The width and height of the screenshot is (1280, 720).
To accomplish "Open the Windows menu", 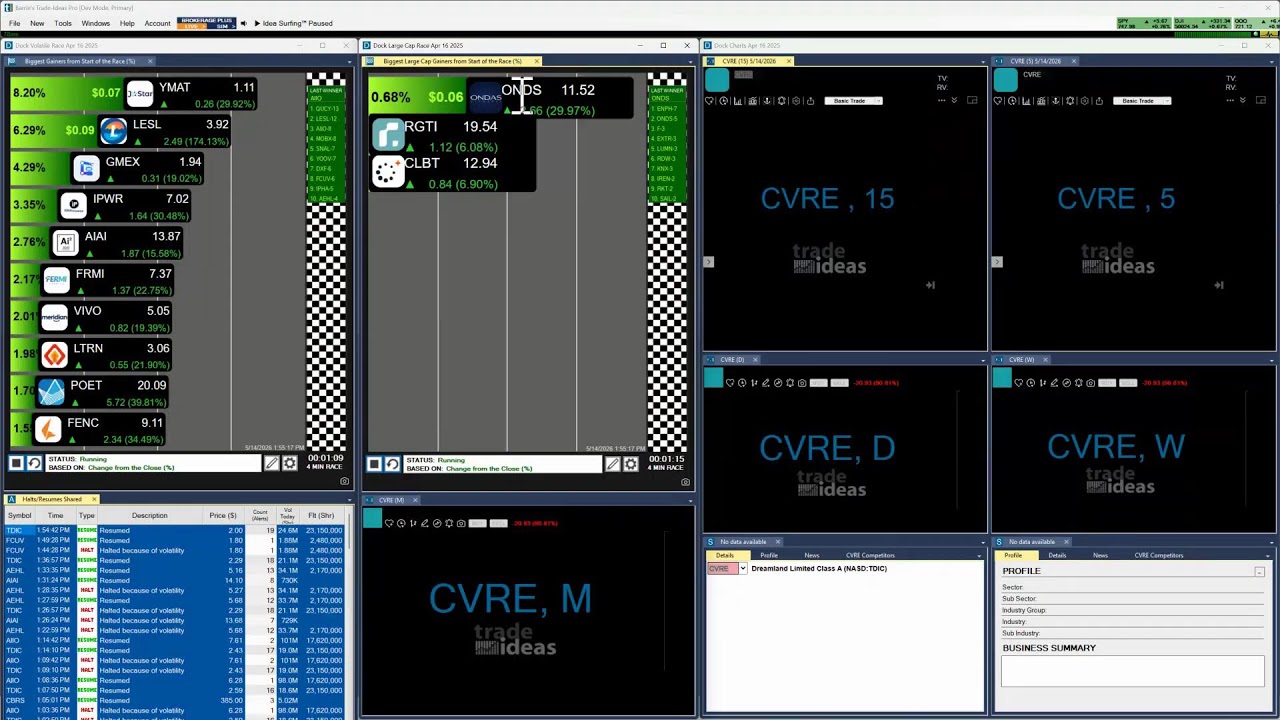I will (x=96, y=23).
